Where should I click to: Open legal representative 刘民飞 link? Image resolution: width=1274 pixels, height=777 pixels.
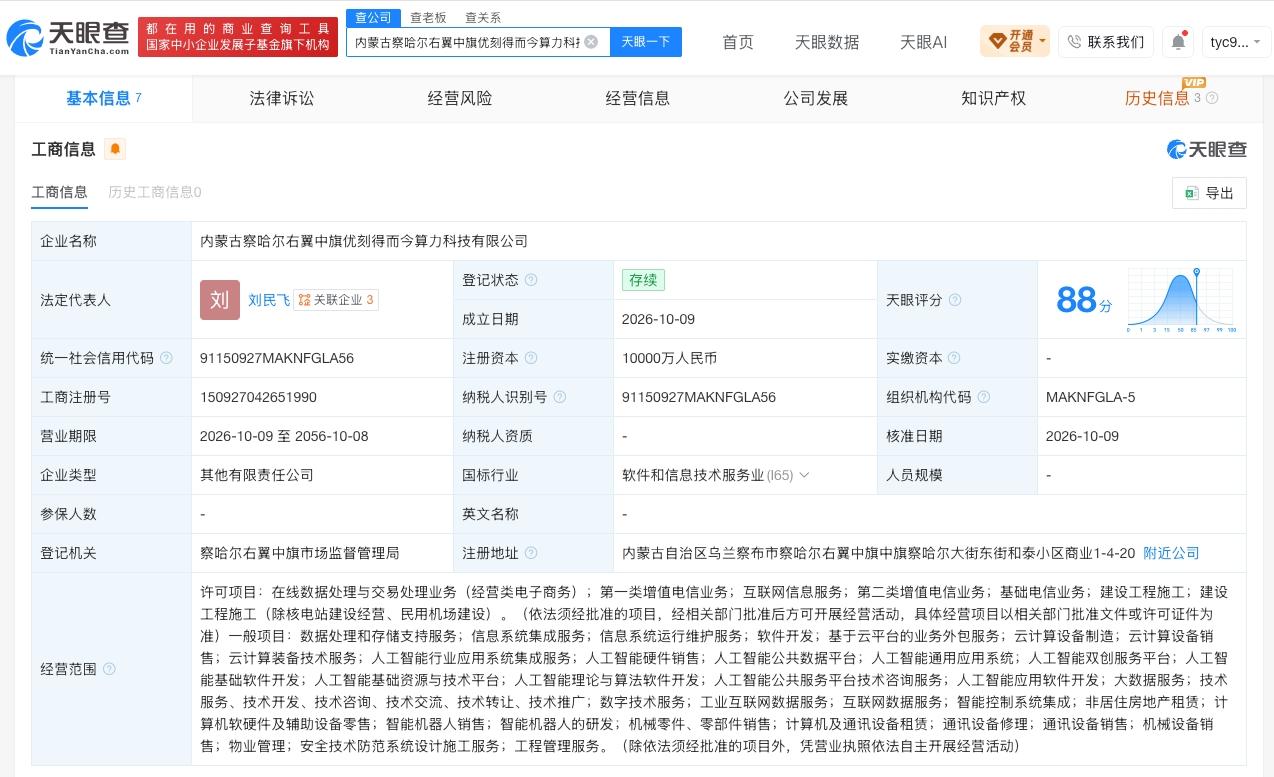269,300
